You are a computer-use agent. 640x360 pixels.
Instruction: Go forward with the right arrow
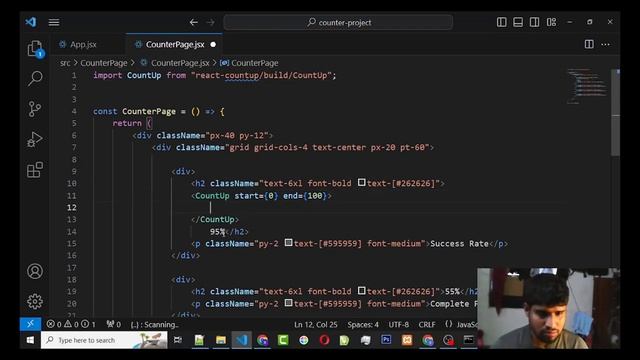tap(211, 22)
